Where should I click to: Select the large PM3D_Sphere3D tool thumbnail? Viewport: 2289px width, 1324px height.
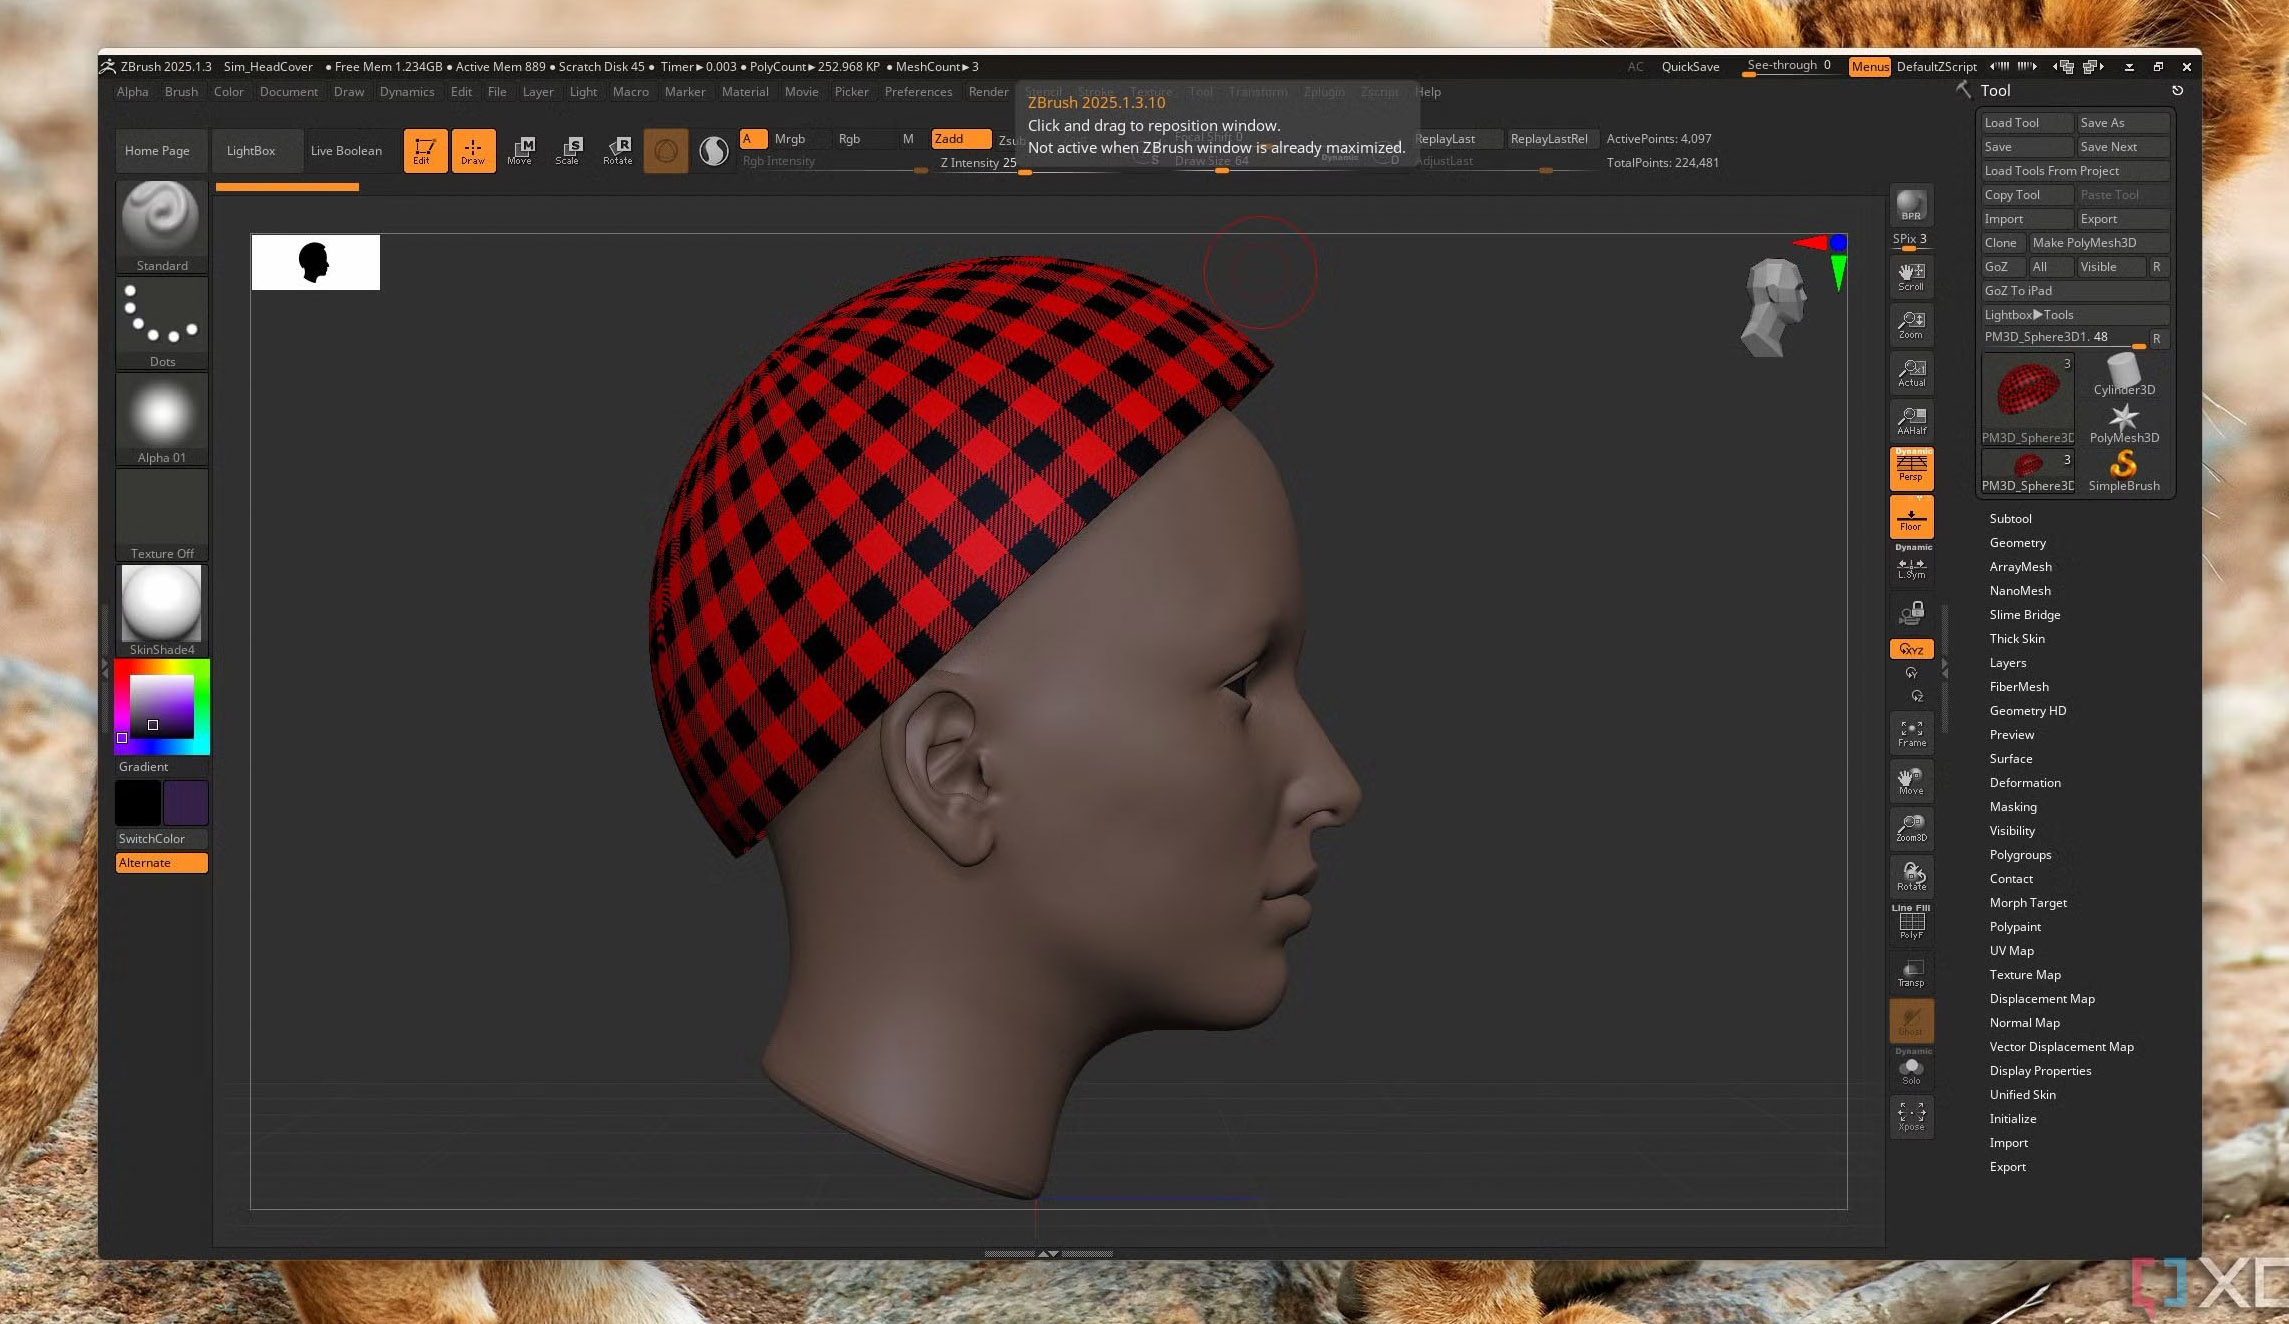[2028, 399]
